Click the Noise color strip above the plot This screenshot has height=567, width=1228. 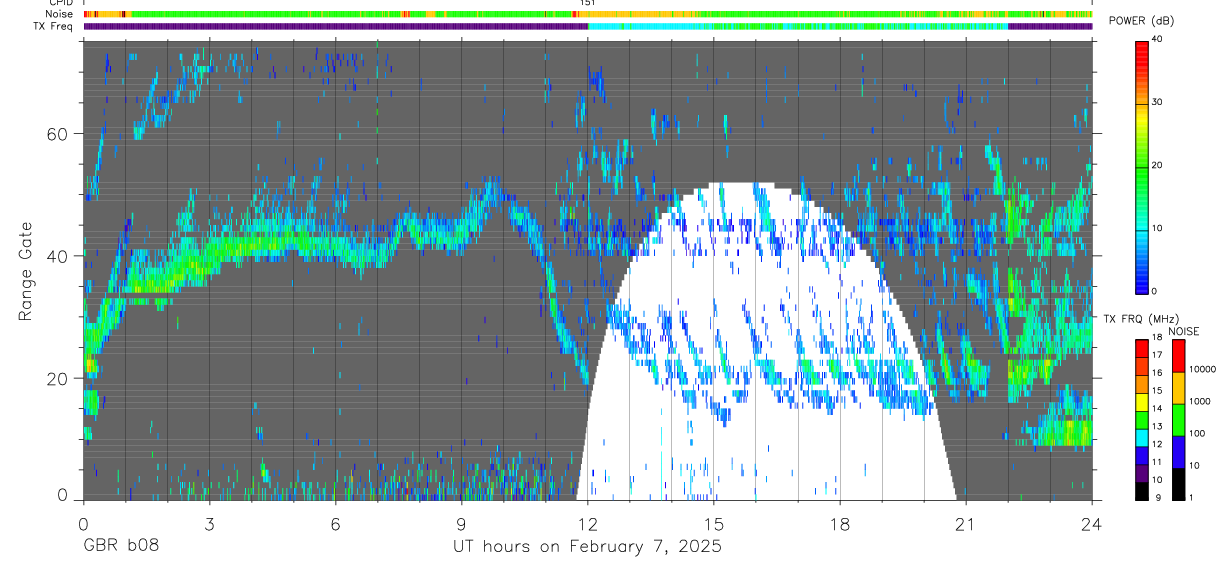(587, 14)
